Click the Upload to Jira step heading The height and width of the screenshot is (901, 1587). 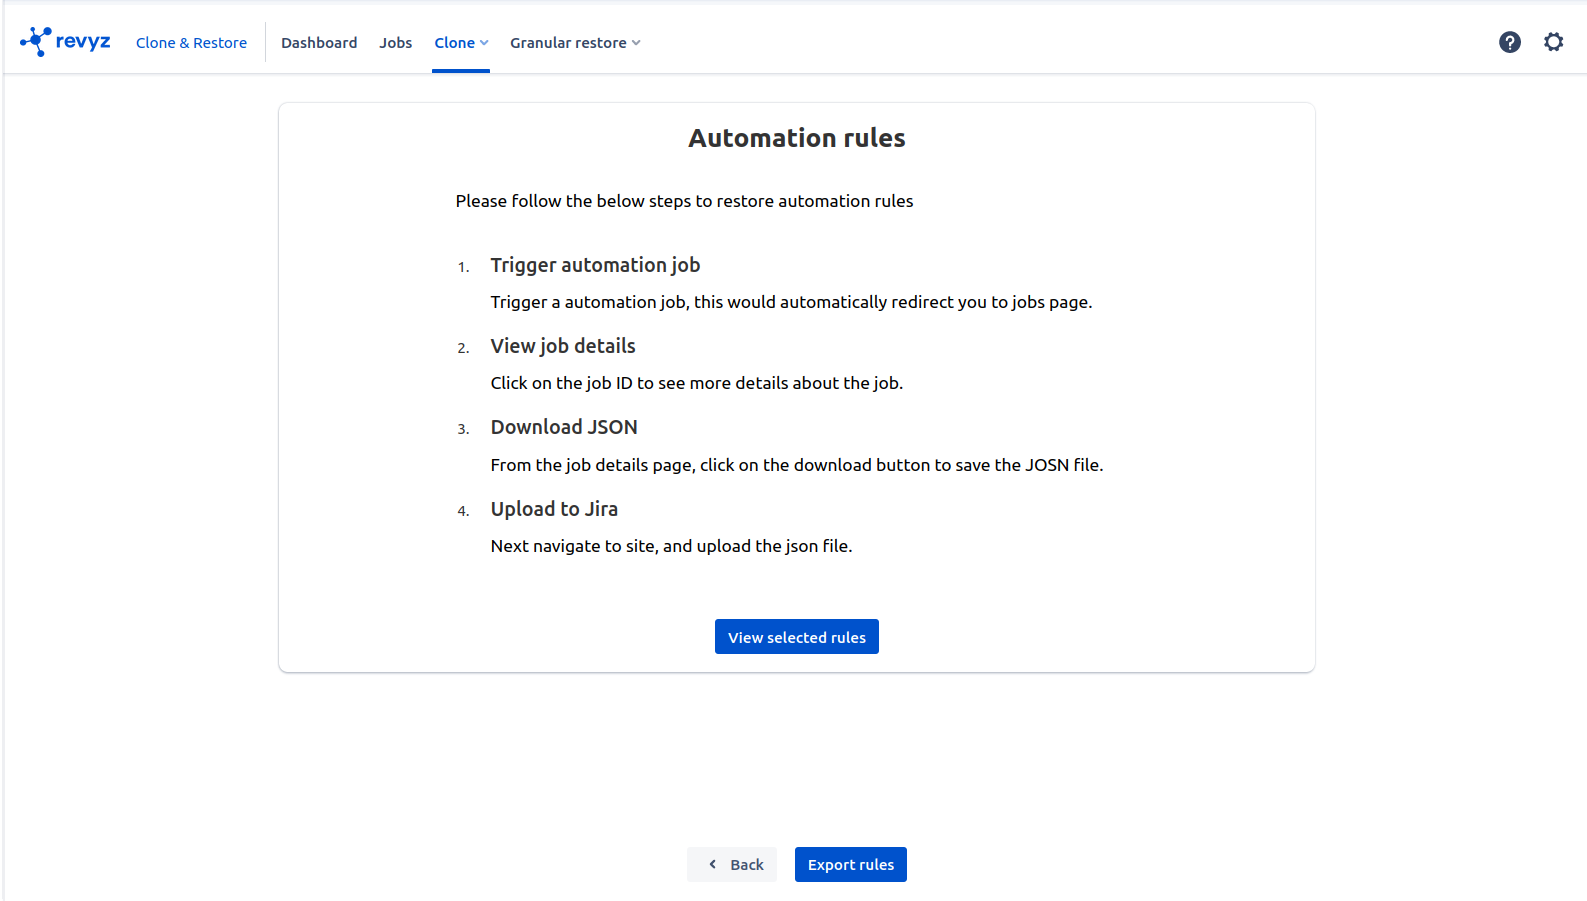[554, 509]
